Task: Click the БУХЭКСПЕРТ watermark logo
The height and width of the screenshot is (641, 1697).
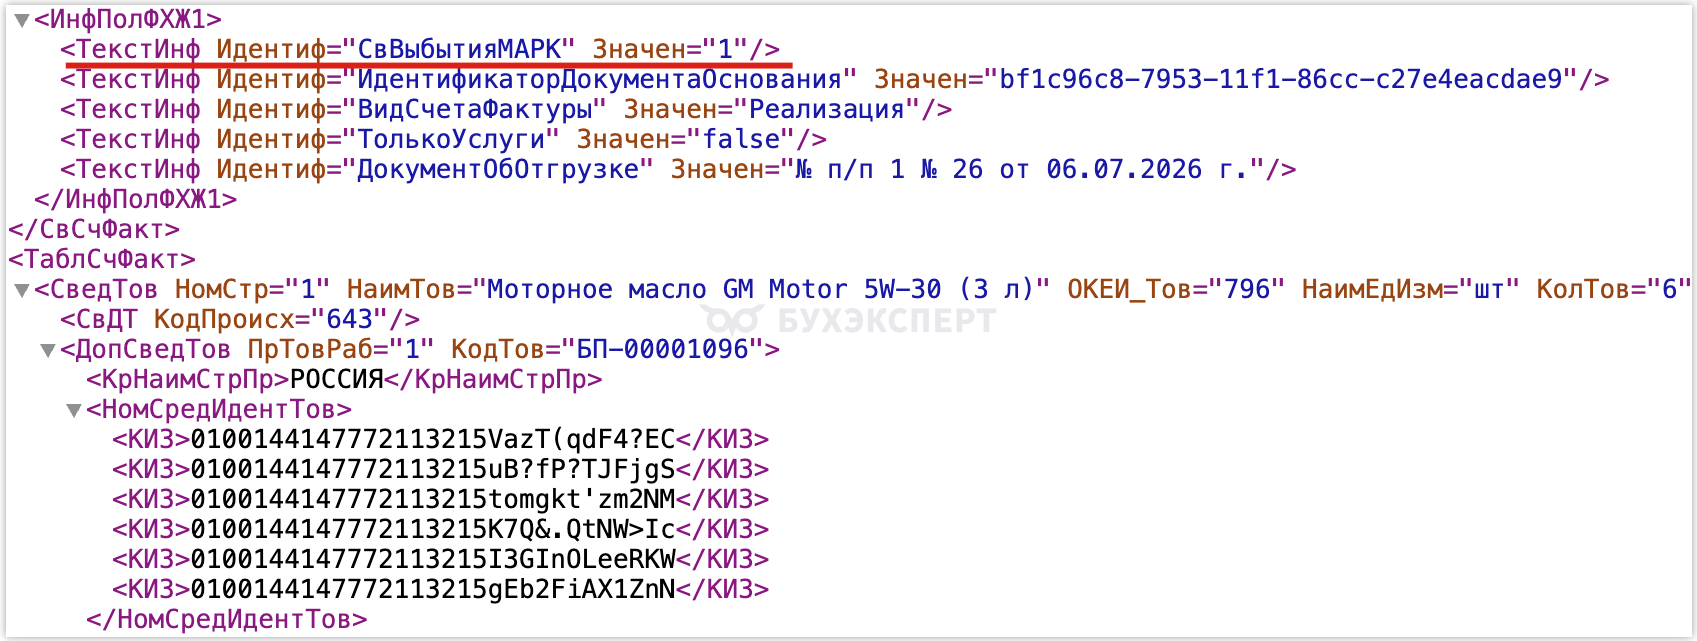Action: (x=848, y=320)
